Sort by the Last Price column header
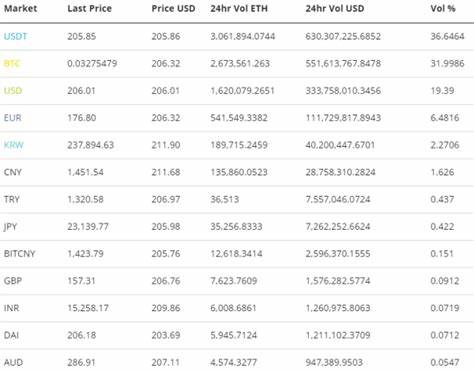The image size is (474, 372). (x=89, y=8)
